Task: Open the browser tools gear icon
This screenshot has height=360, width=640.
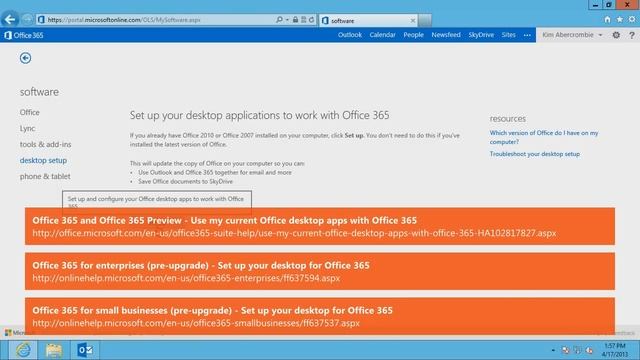Action: pyautogui.click(x=632, y=20)
